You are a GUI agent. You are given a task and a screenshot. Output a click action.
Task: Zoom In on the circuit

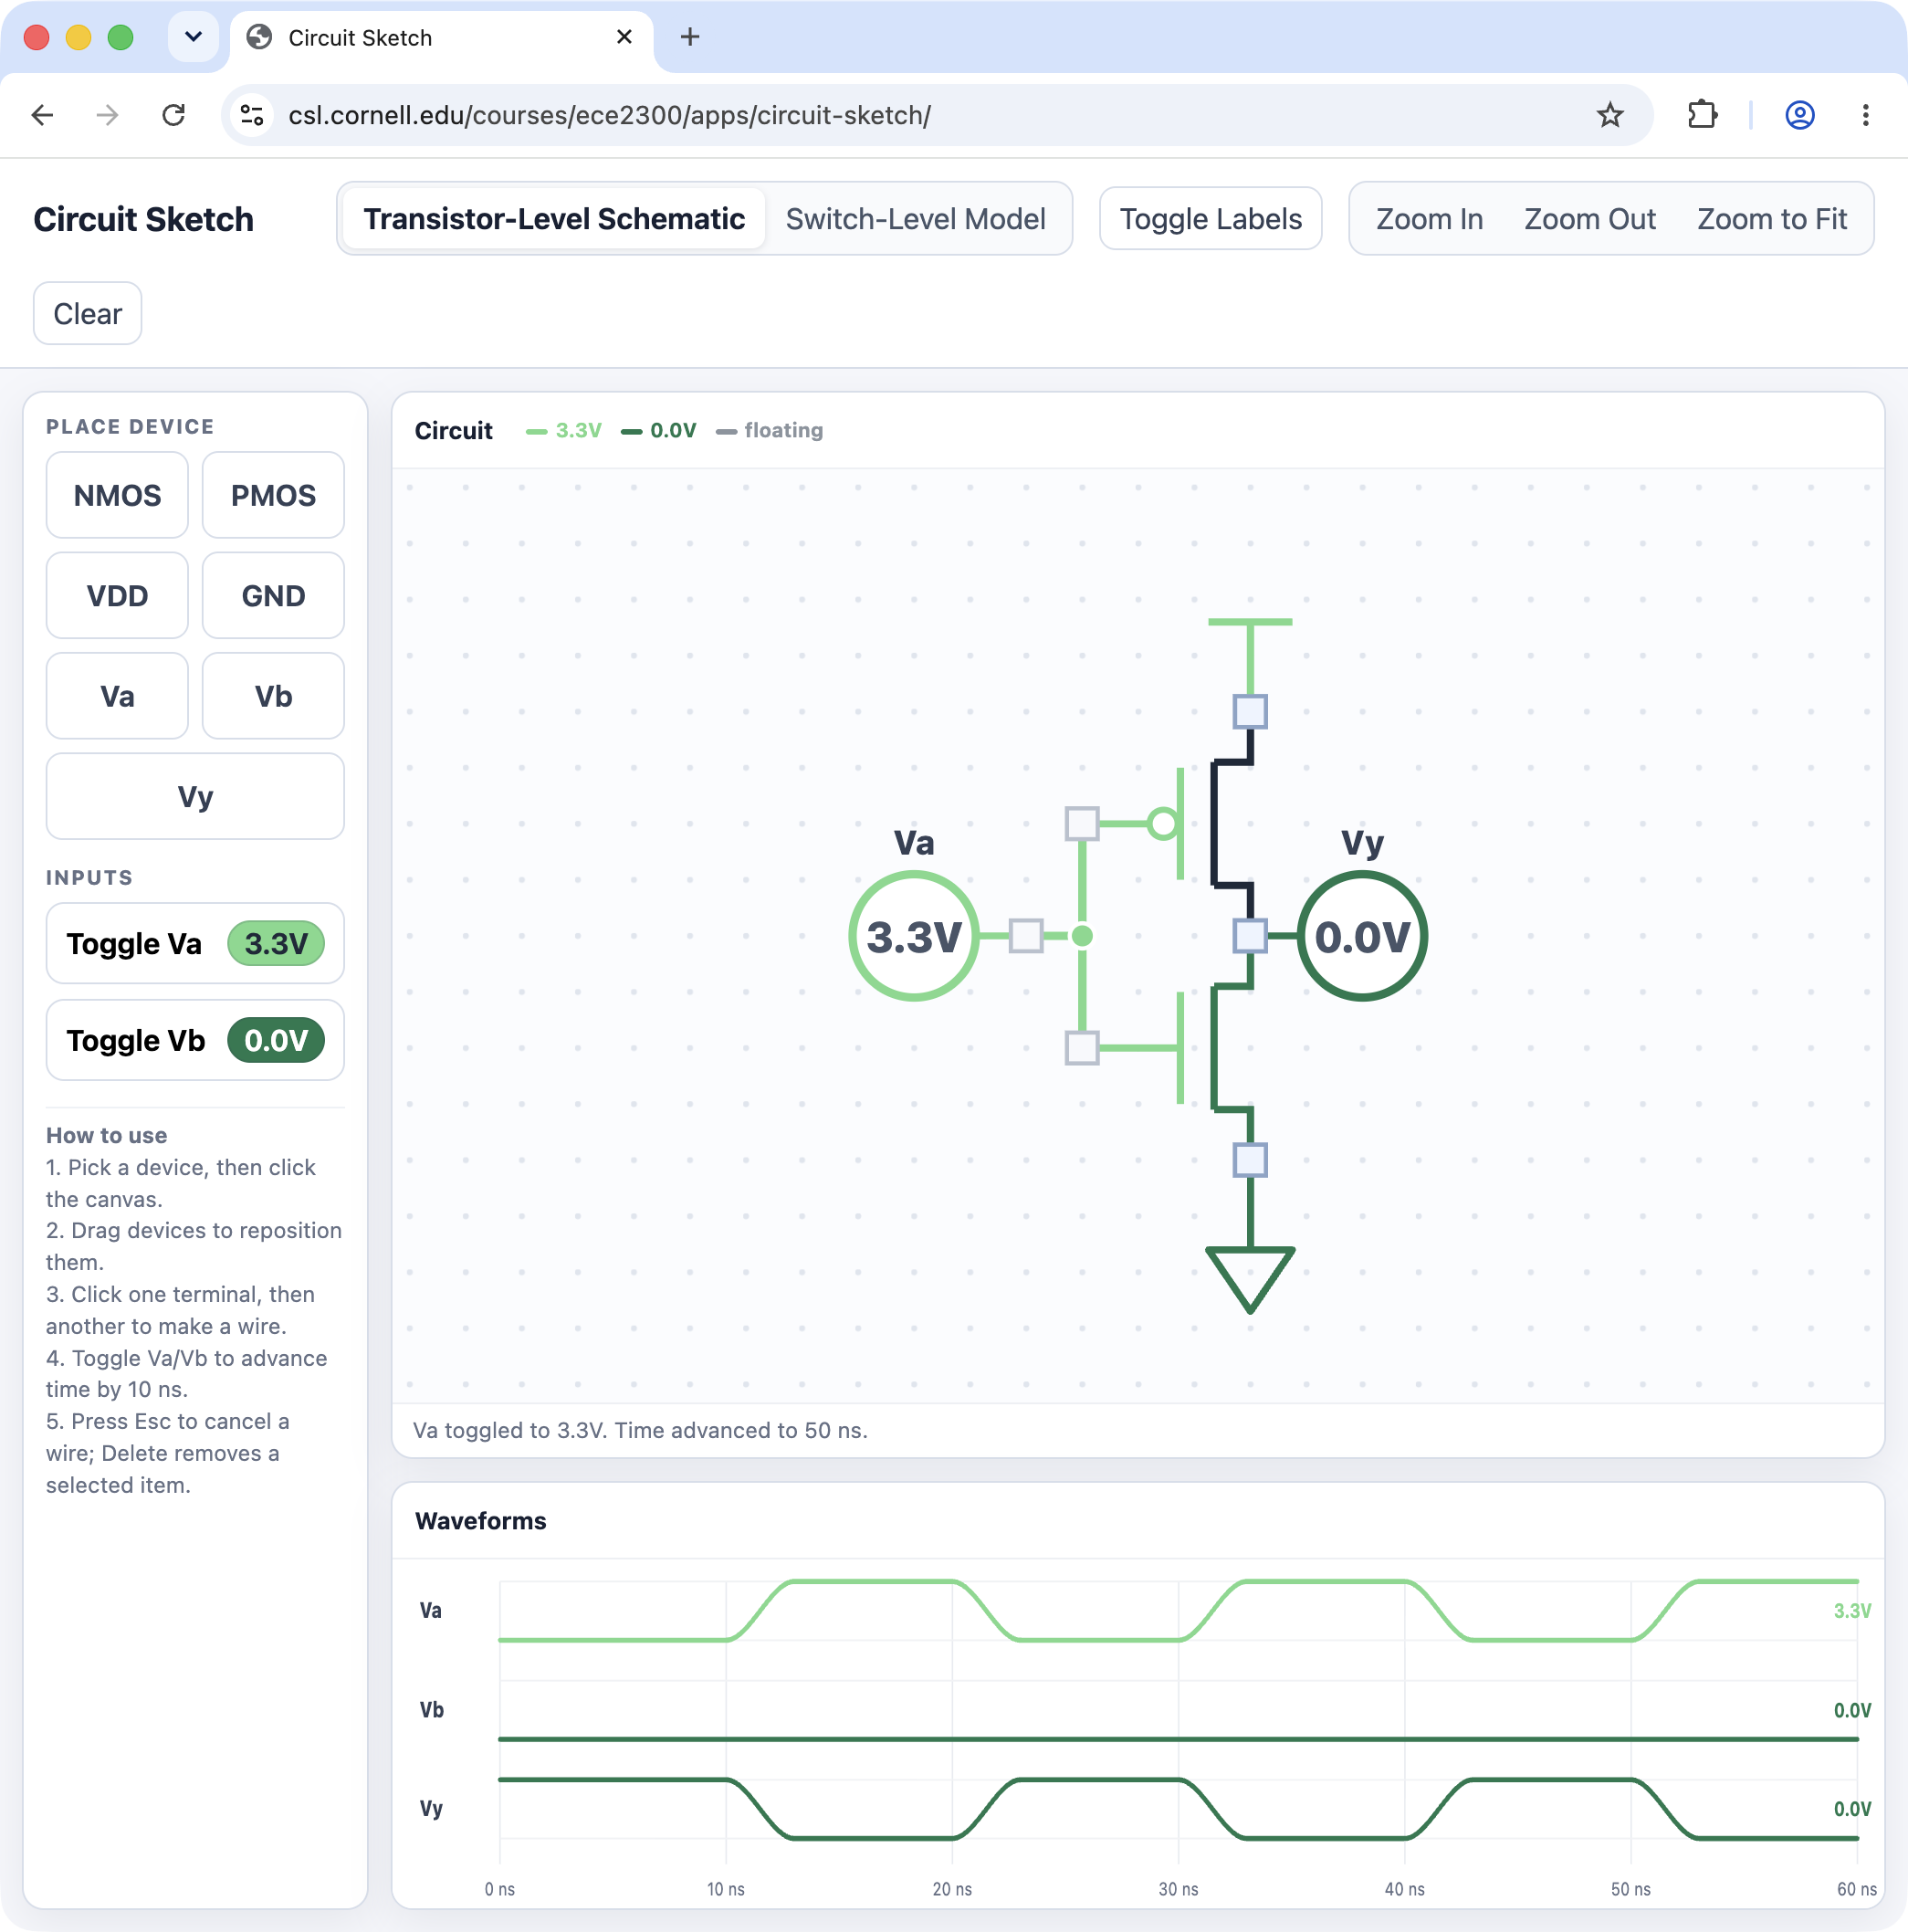click(1429, 219)
